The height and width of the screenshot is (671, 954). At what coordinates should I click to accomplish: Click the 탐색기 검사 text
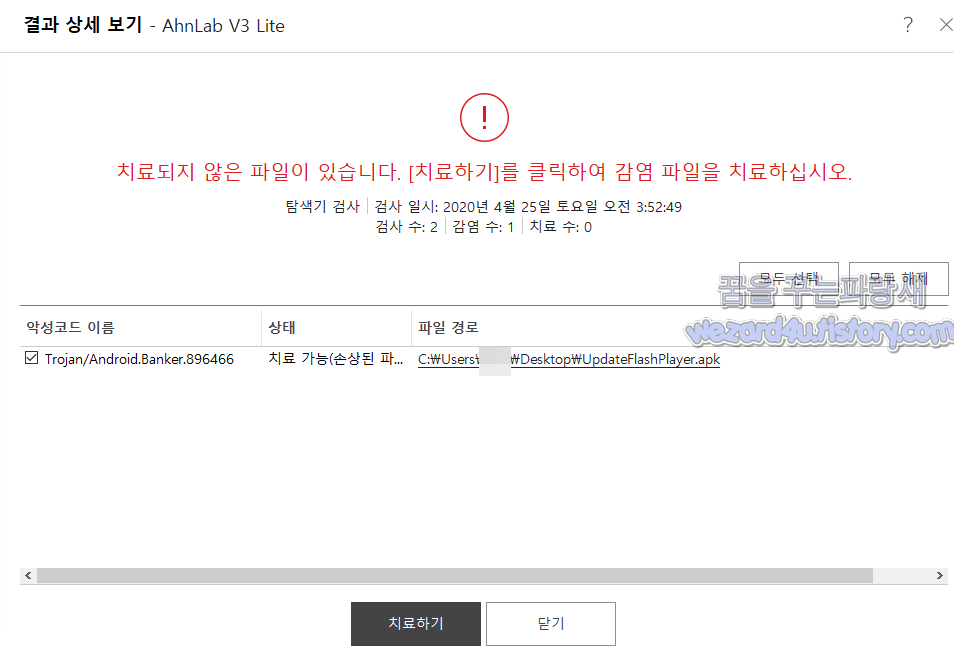(323, 207)
